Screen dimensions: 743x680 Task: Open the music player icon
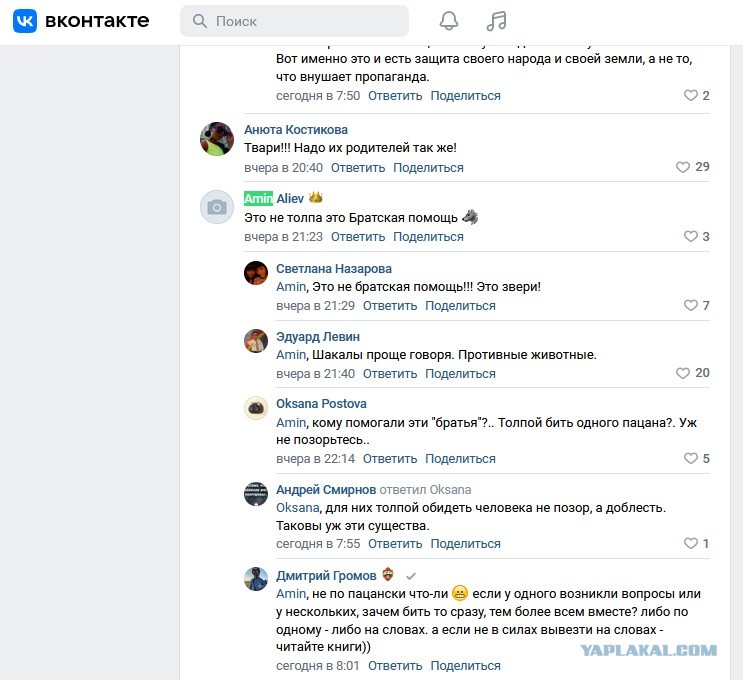pyautogui.click(x=497, y=21)
